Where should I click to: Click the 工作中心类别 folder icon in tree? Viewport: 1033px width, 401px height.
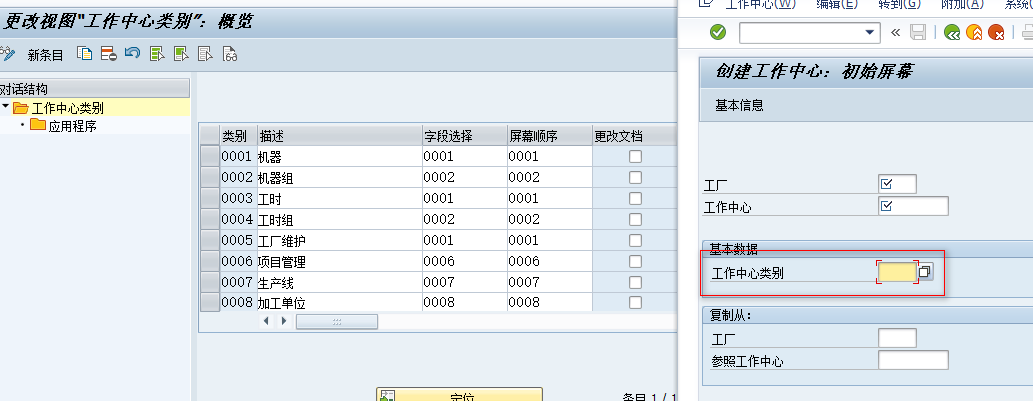point(20,108)
